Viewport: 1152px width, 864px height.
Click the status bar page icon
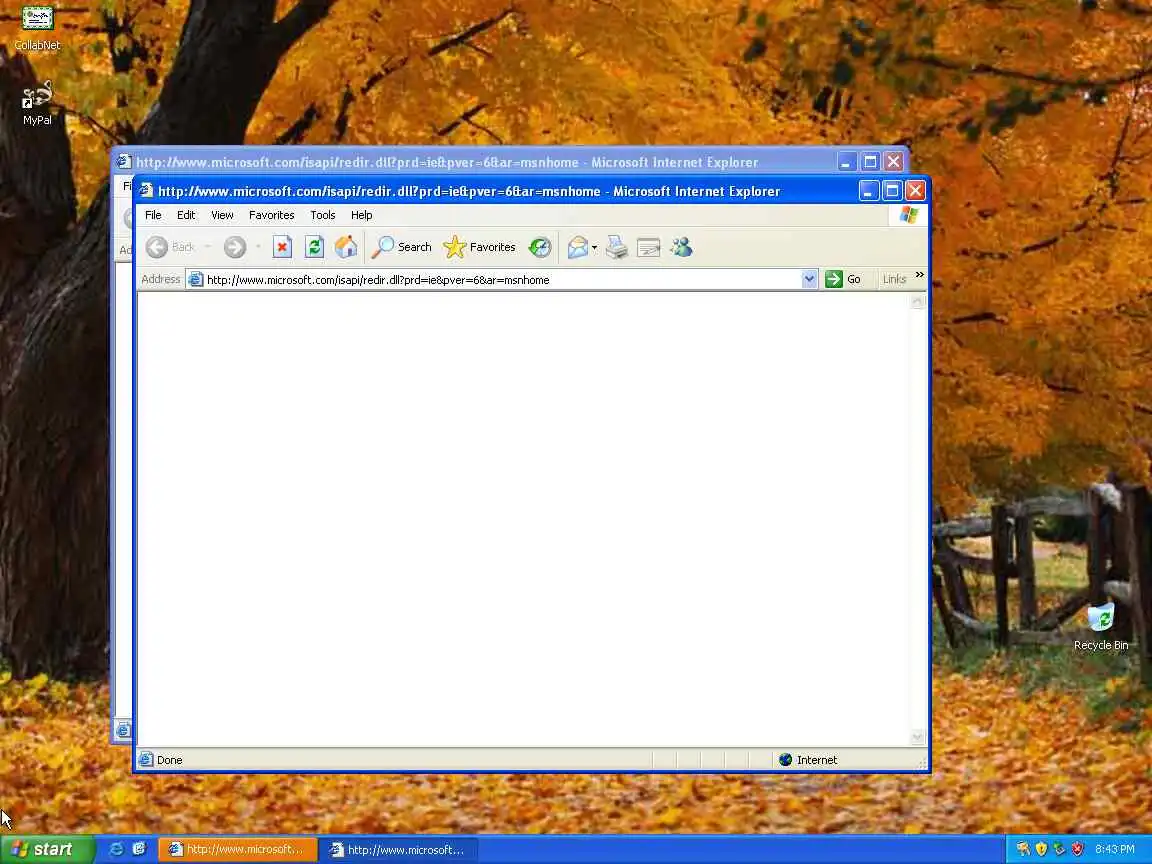point(146,760)
